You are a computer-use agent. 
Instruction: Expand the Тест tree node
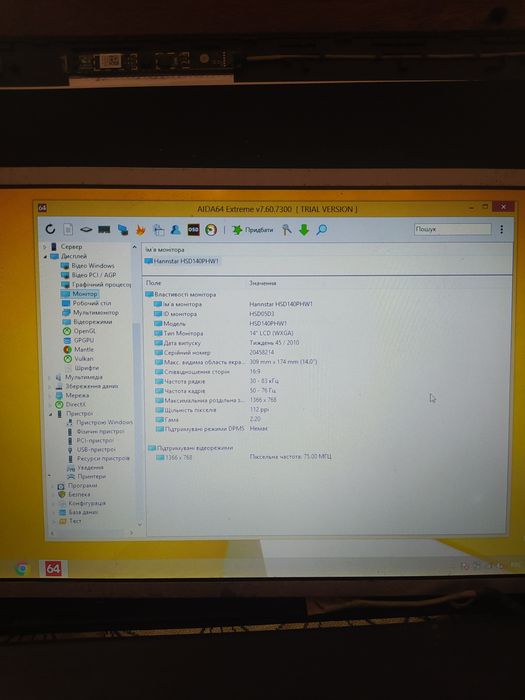[54, 521]
